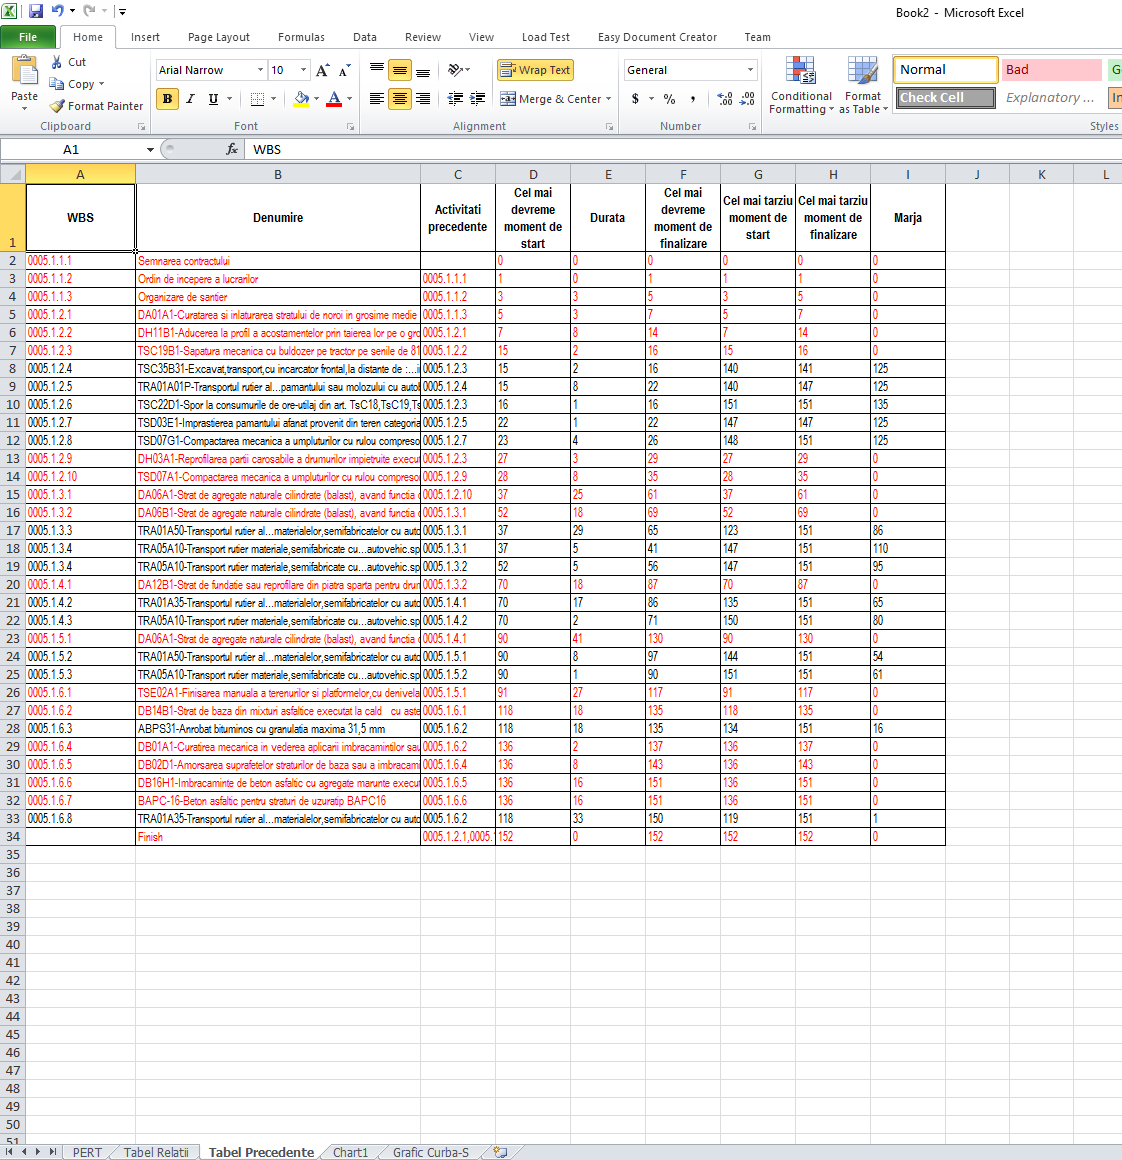Apply the Explanatory cell style
Viewport: 1122px width, 1160px height.
click(1049, 98)
